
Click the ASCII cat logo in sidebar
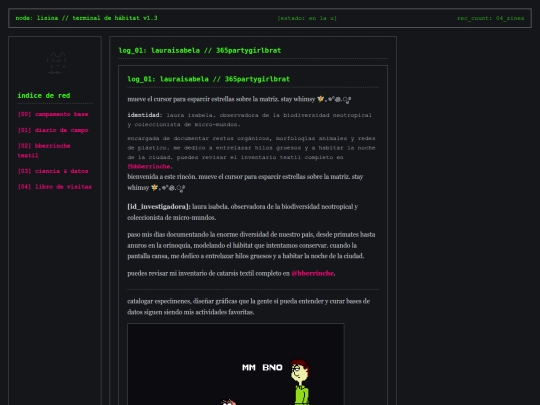tap(56, 63)
